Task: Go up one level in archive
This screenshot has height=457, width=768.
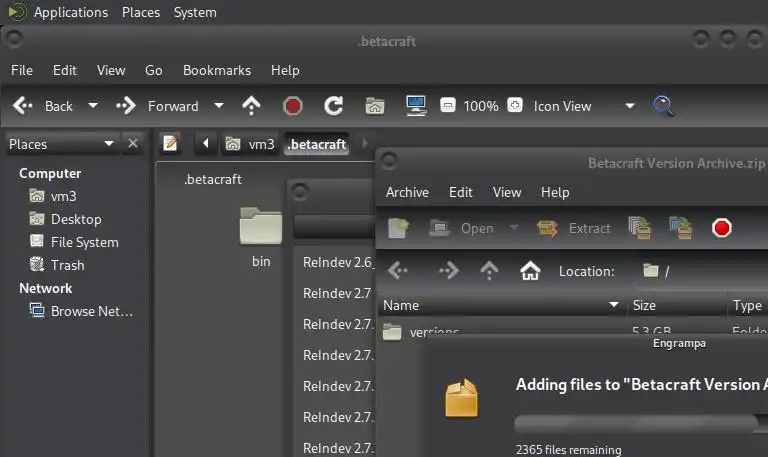Action: [489, 270]
